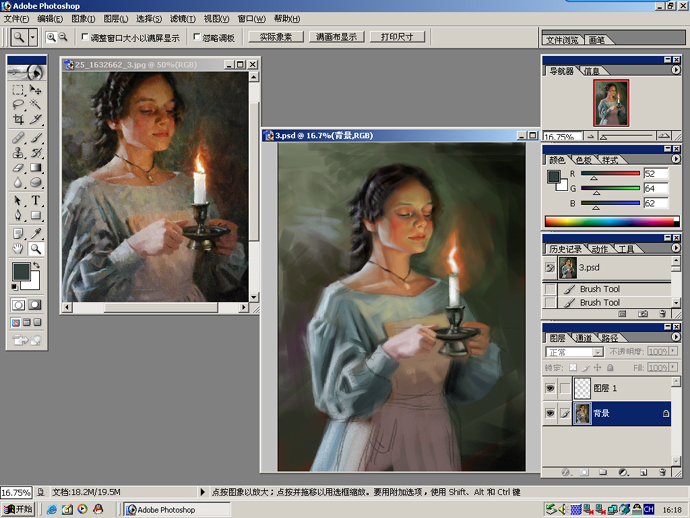Choose zoom-out mode in options bar
The height and width of the screenshot is (518, 690).
[63, 37]
